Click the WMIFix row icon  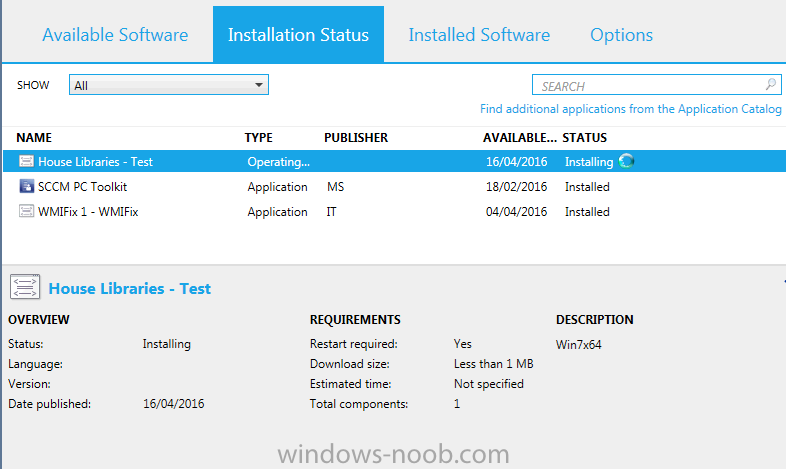[26, 211]
